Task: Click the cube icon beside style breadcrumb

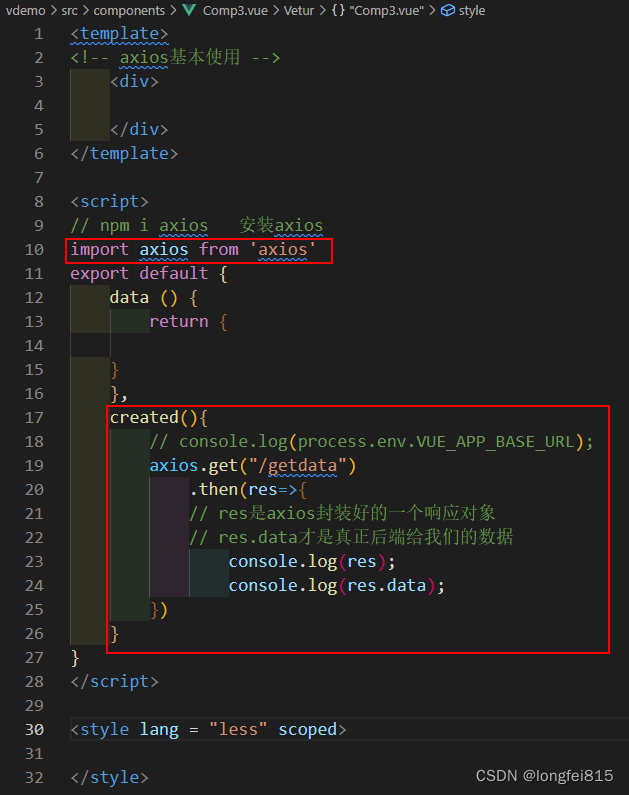Action: pos(448,10)
